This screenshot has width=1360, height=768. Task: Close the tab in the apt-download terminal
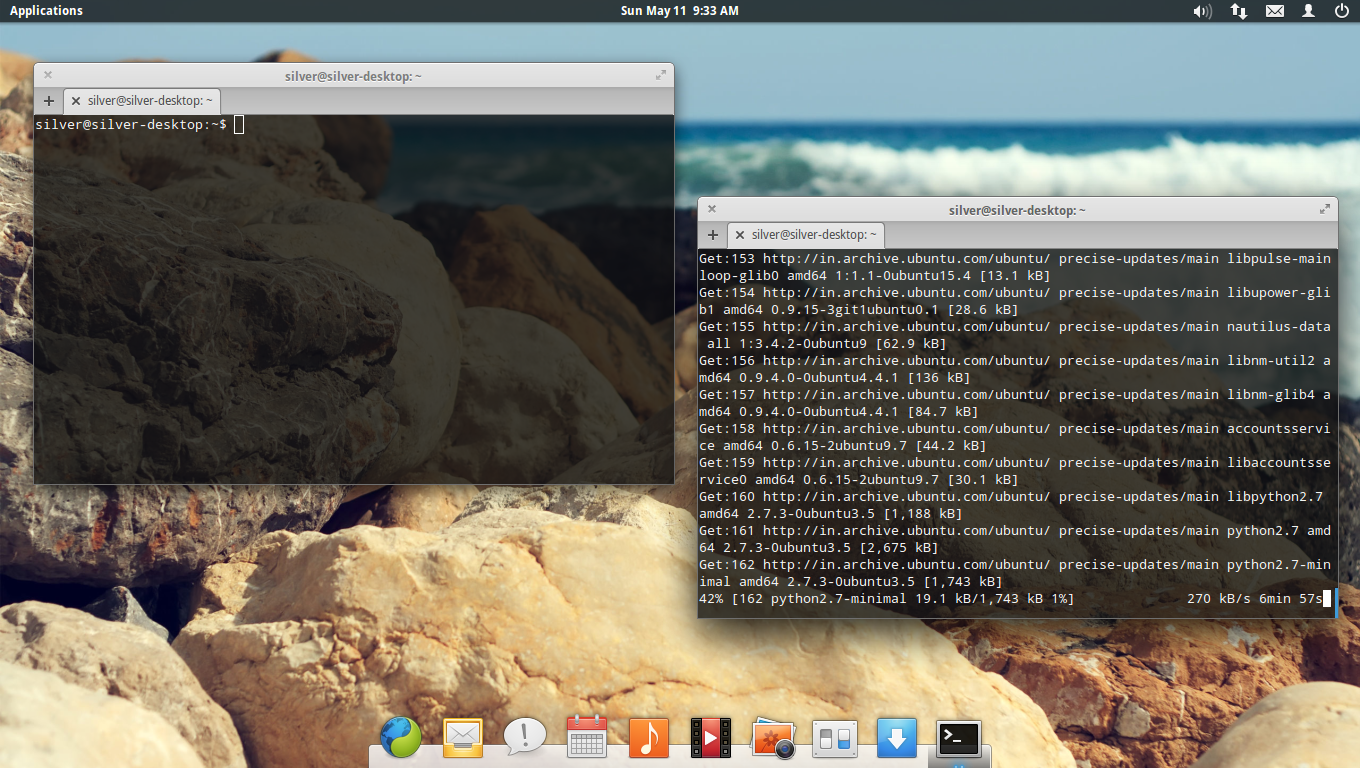740,235
